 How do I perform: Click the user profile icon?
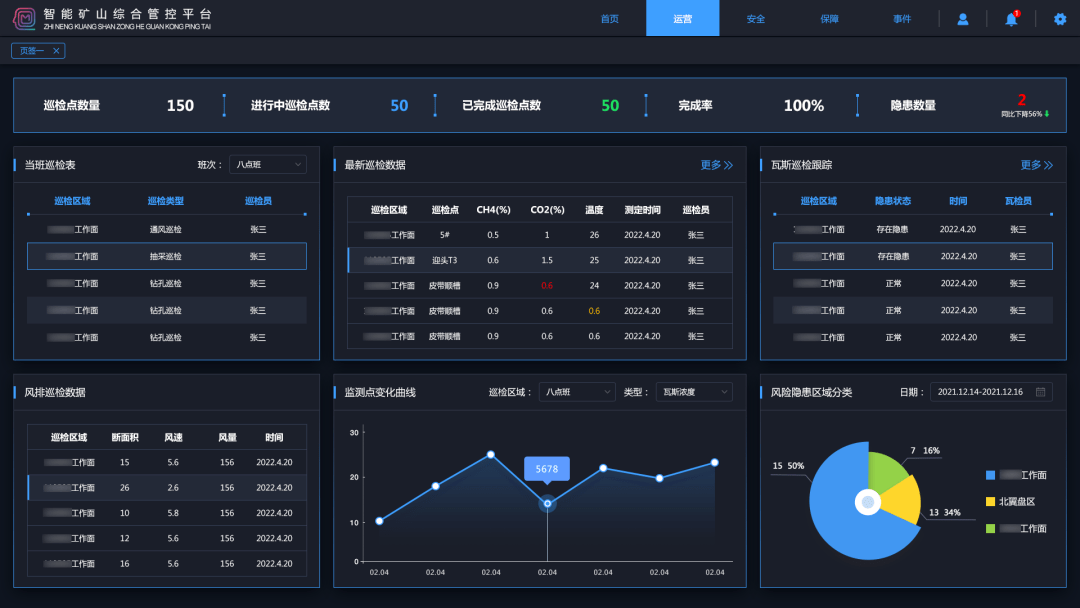tap(961, 17)
